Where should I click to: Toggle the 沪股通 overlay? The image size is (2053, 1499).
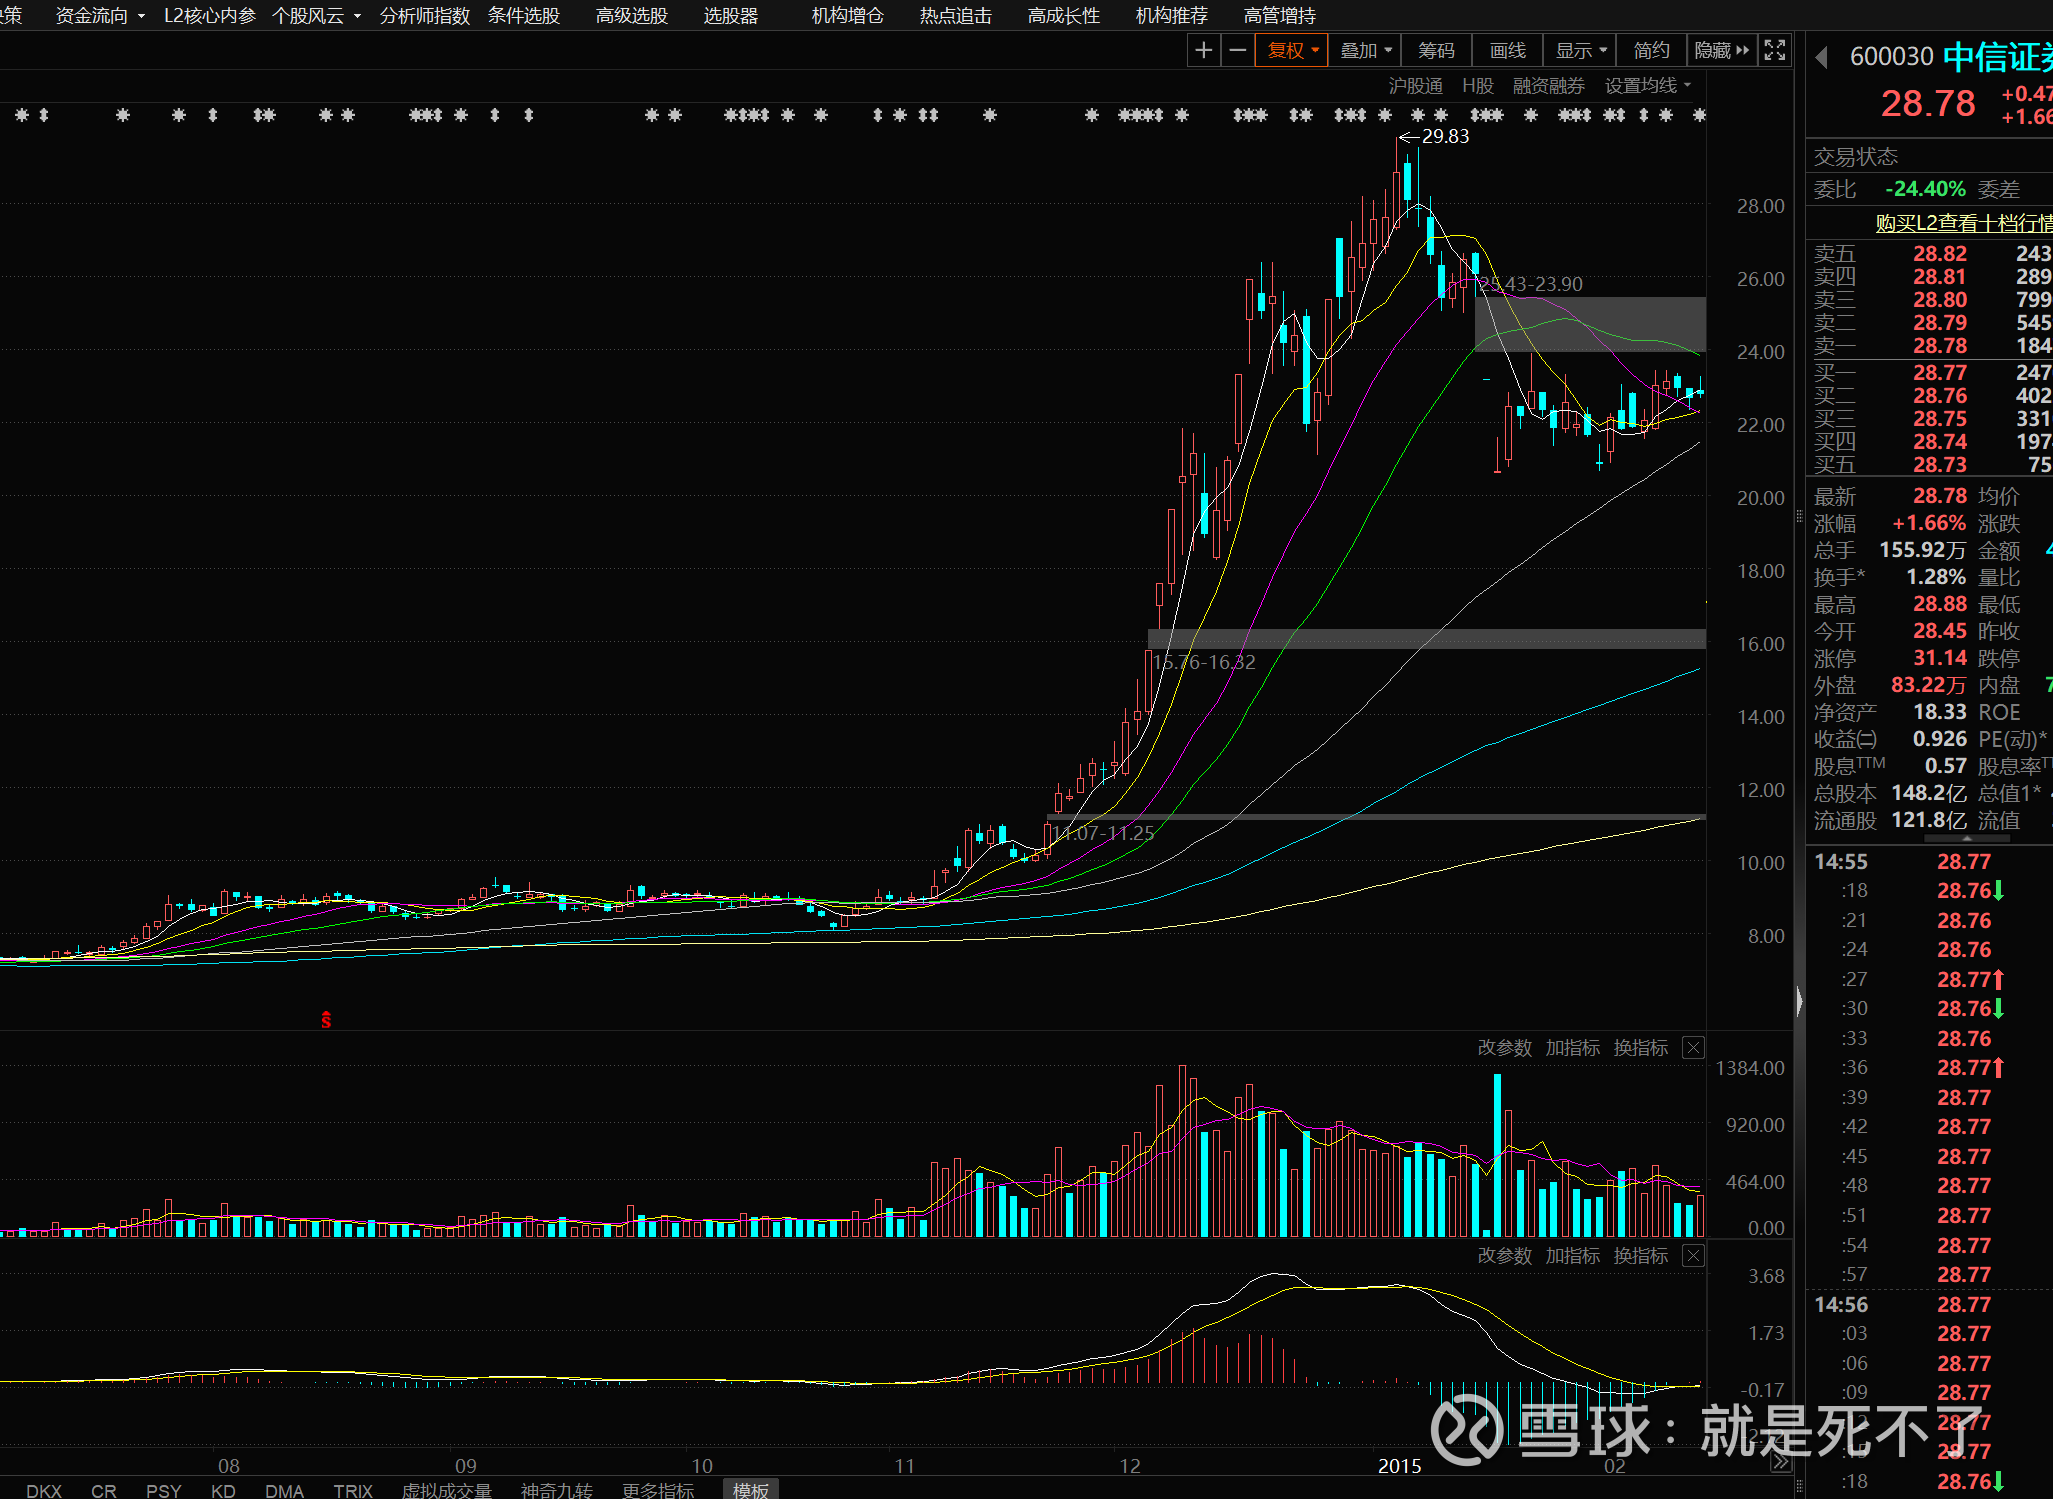click(1415, 86)
